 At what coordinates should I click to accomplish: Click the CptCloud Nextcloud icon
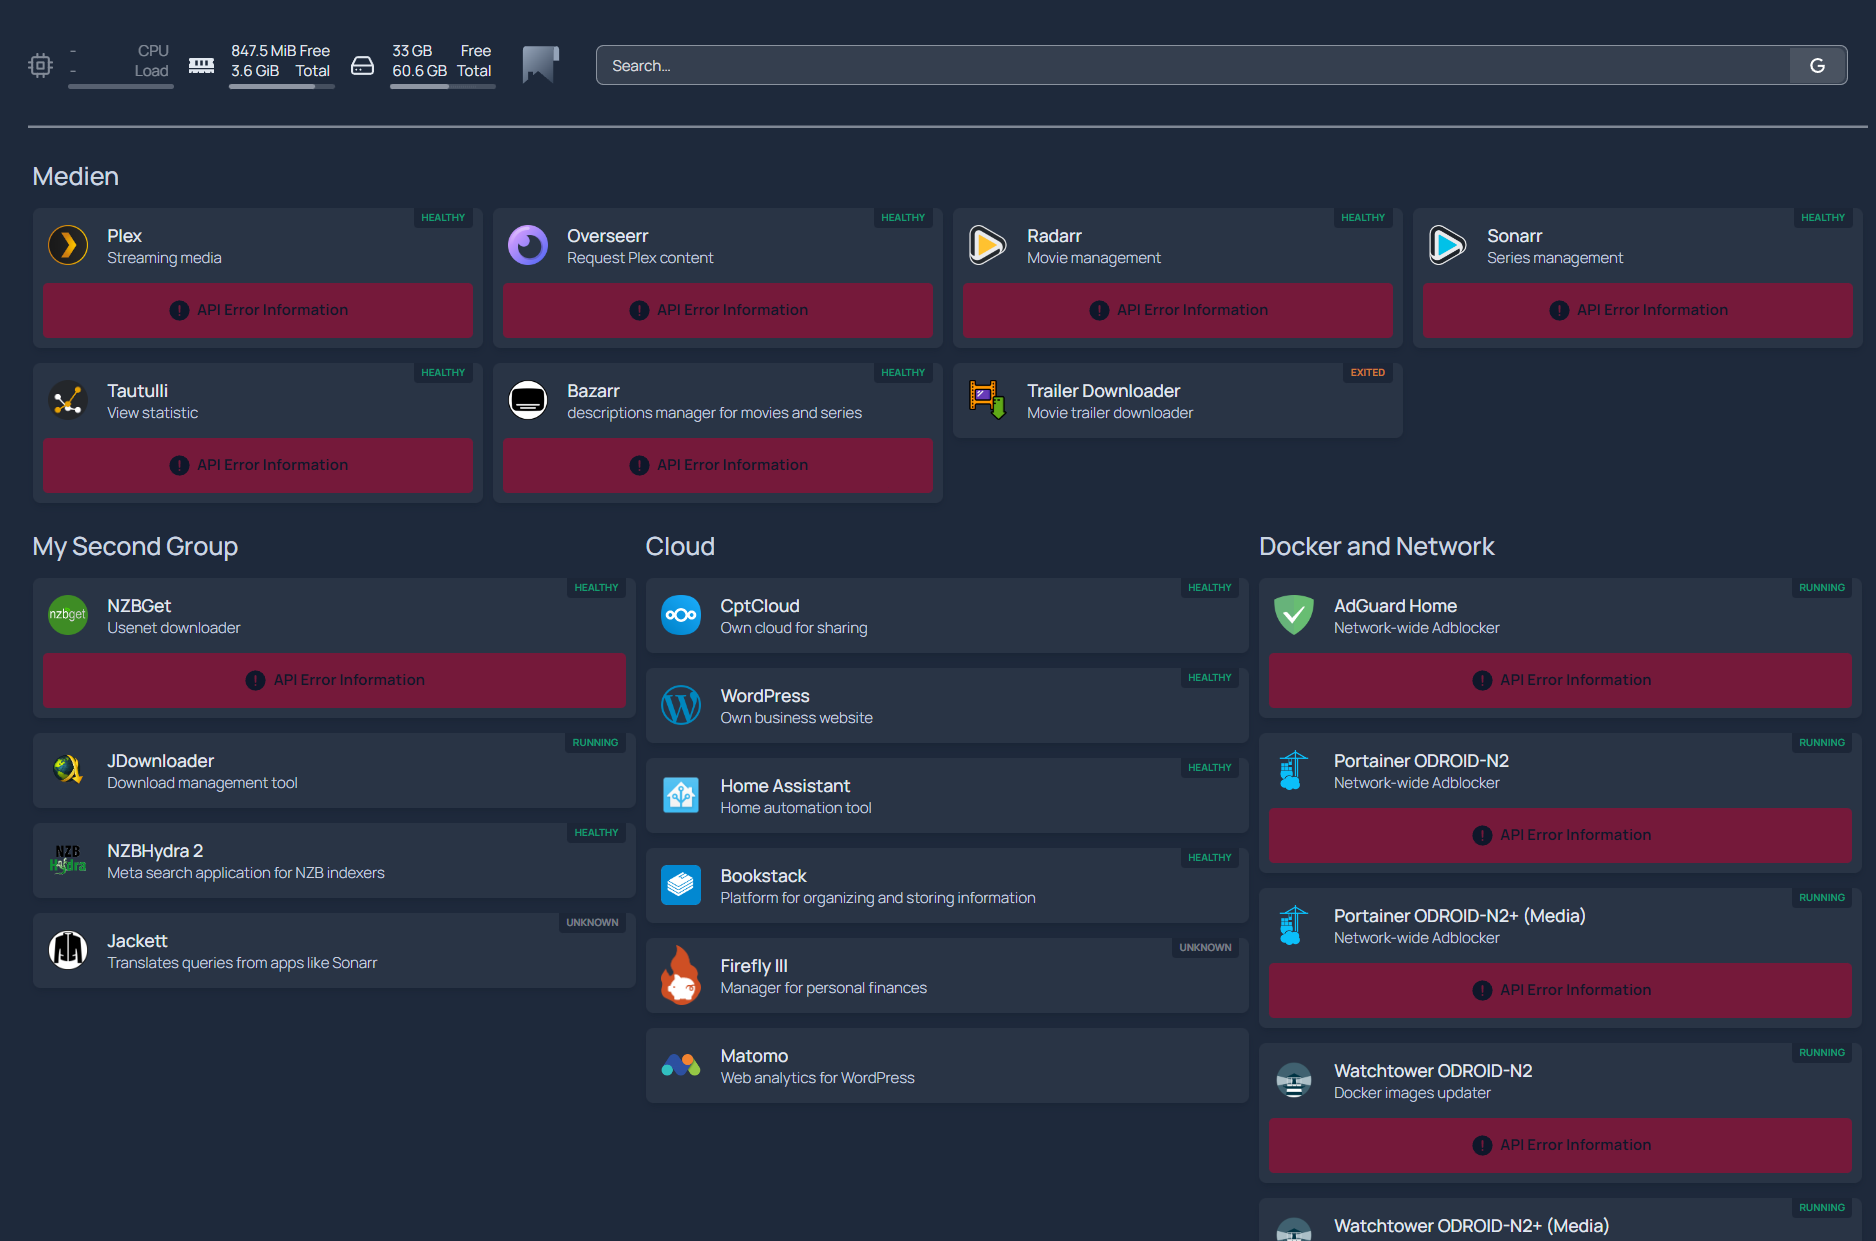pyautogui.click(x=681, y=615)
